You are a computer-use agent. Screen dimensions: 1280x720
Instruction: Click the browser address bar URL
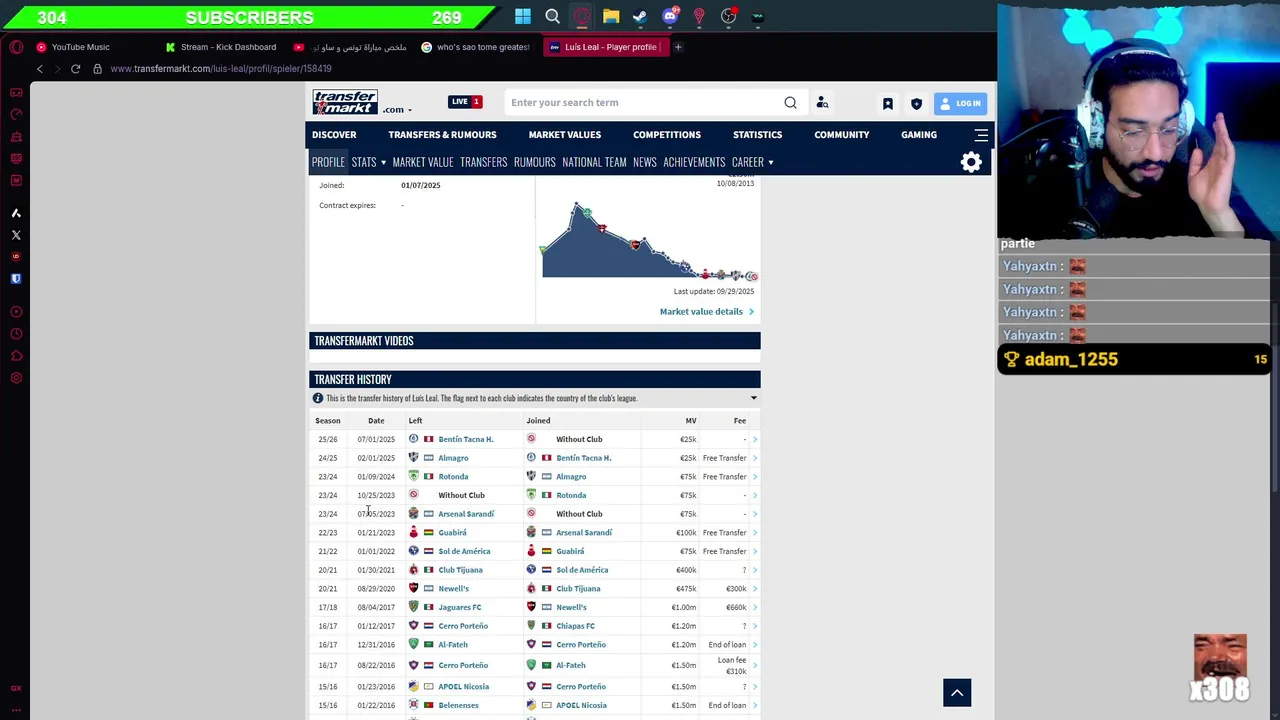221,69
